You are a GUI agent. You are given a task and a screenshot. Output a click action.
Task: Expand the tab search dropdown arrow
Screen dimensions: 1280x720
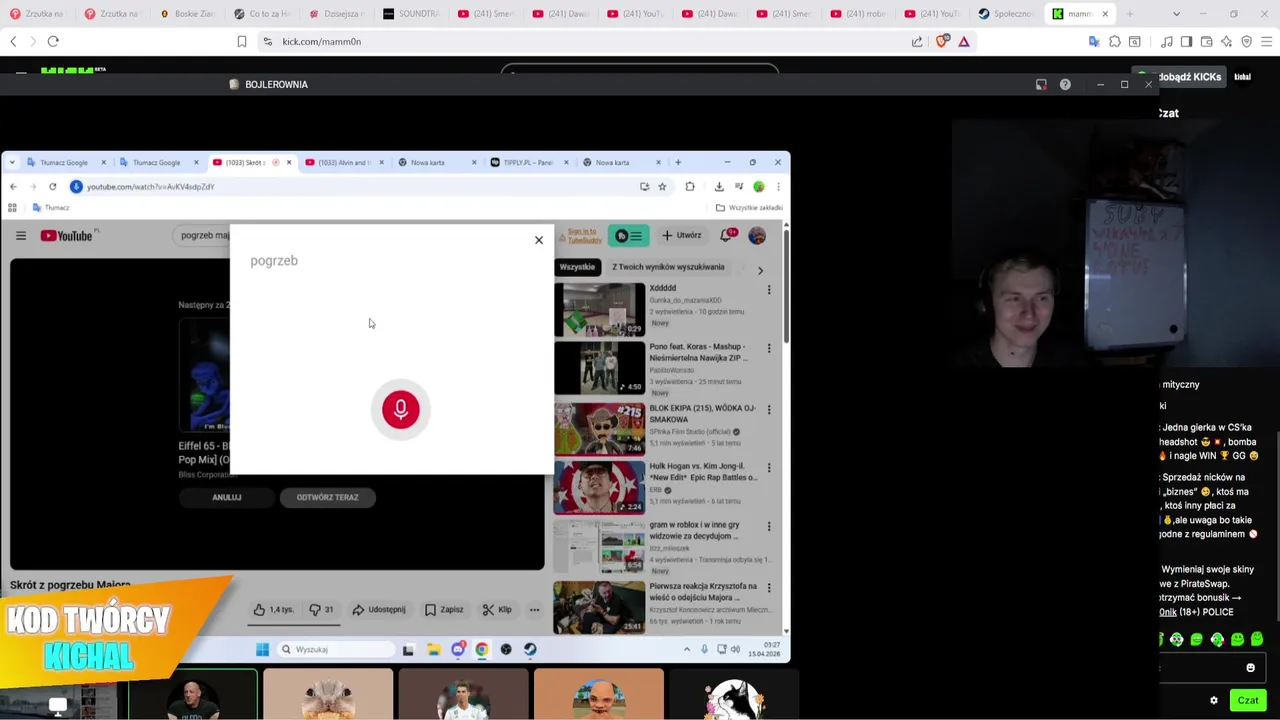coord(1176,14)
